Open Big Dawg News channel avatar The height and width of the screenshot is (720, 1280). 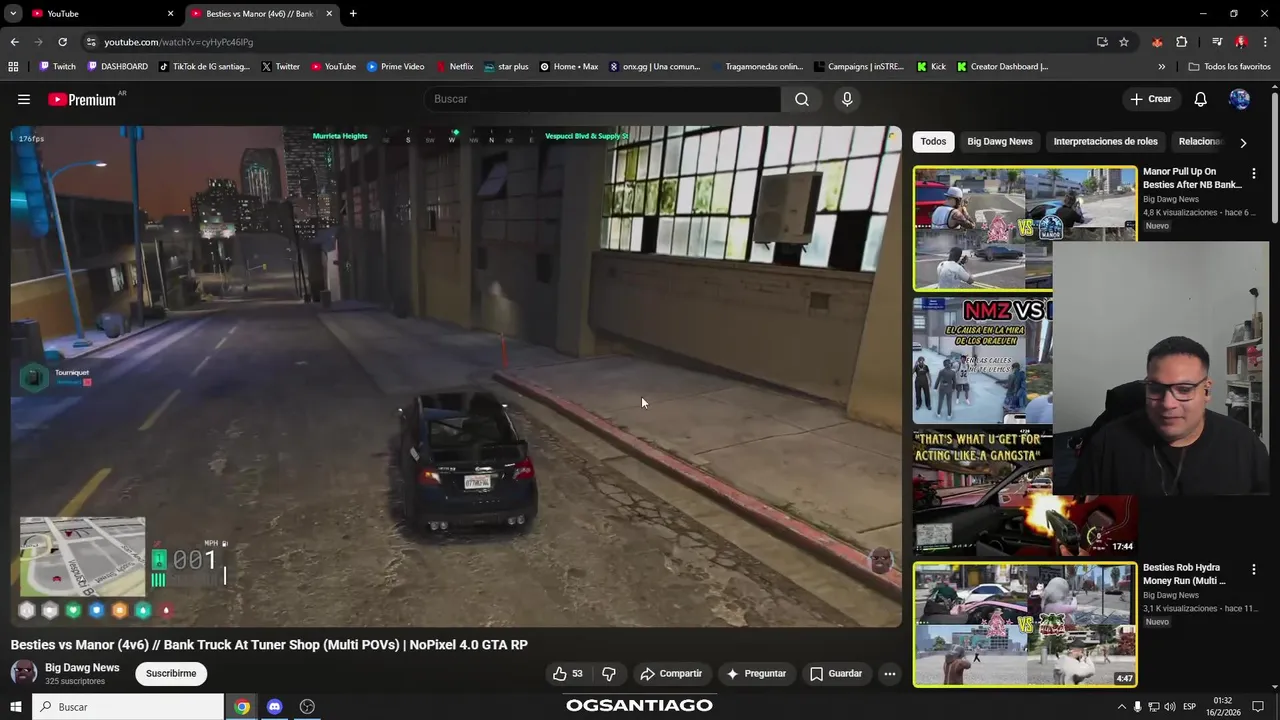pyautogui.click(x=24, y=673)
